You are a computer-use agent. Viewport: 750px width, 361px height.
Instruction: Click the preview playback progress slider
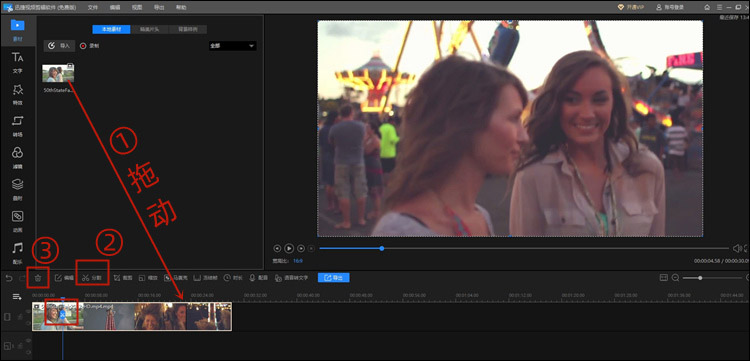point(524,248)
